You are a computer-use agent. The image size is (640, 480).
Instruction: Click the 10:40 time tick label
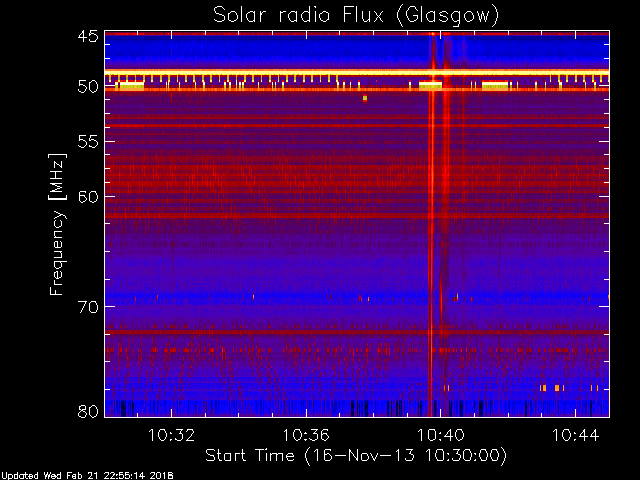(441, 435)
